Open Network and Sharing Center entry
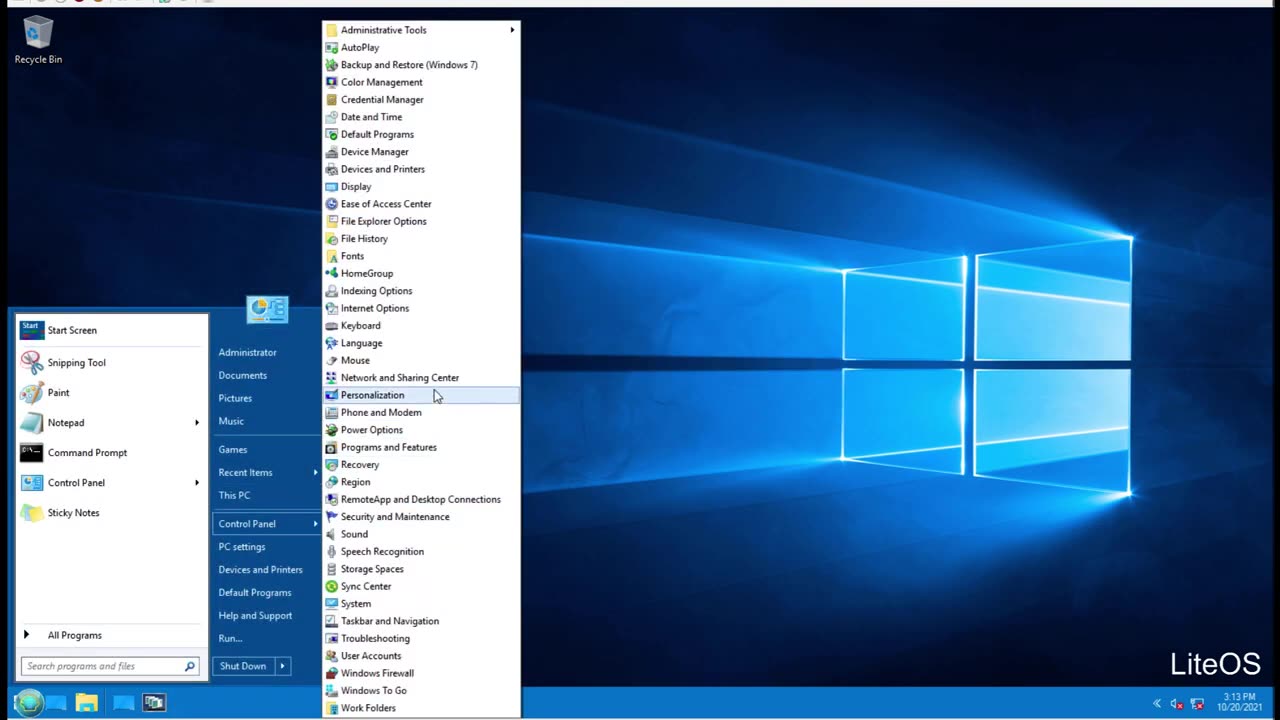 [421, 378]
